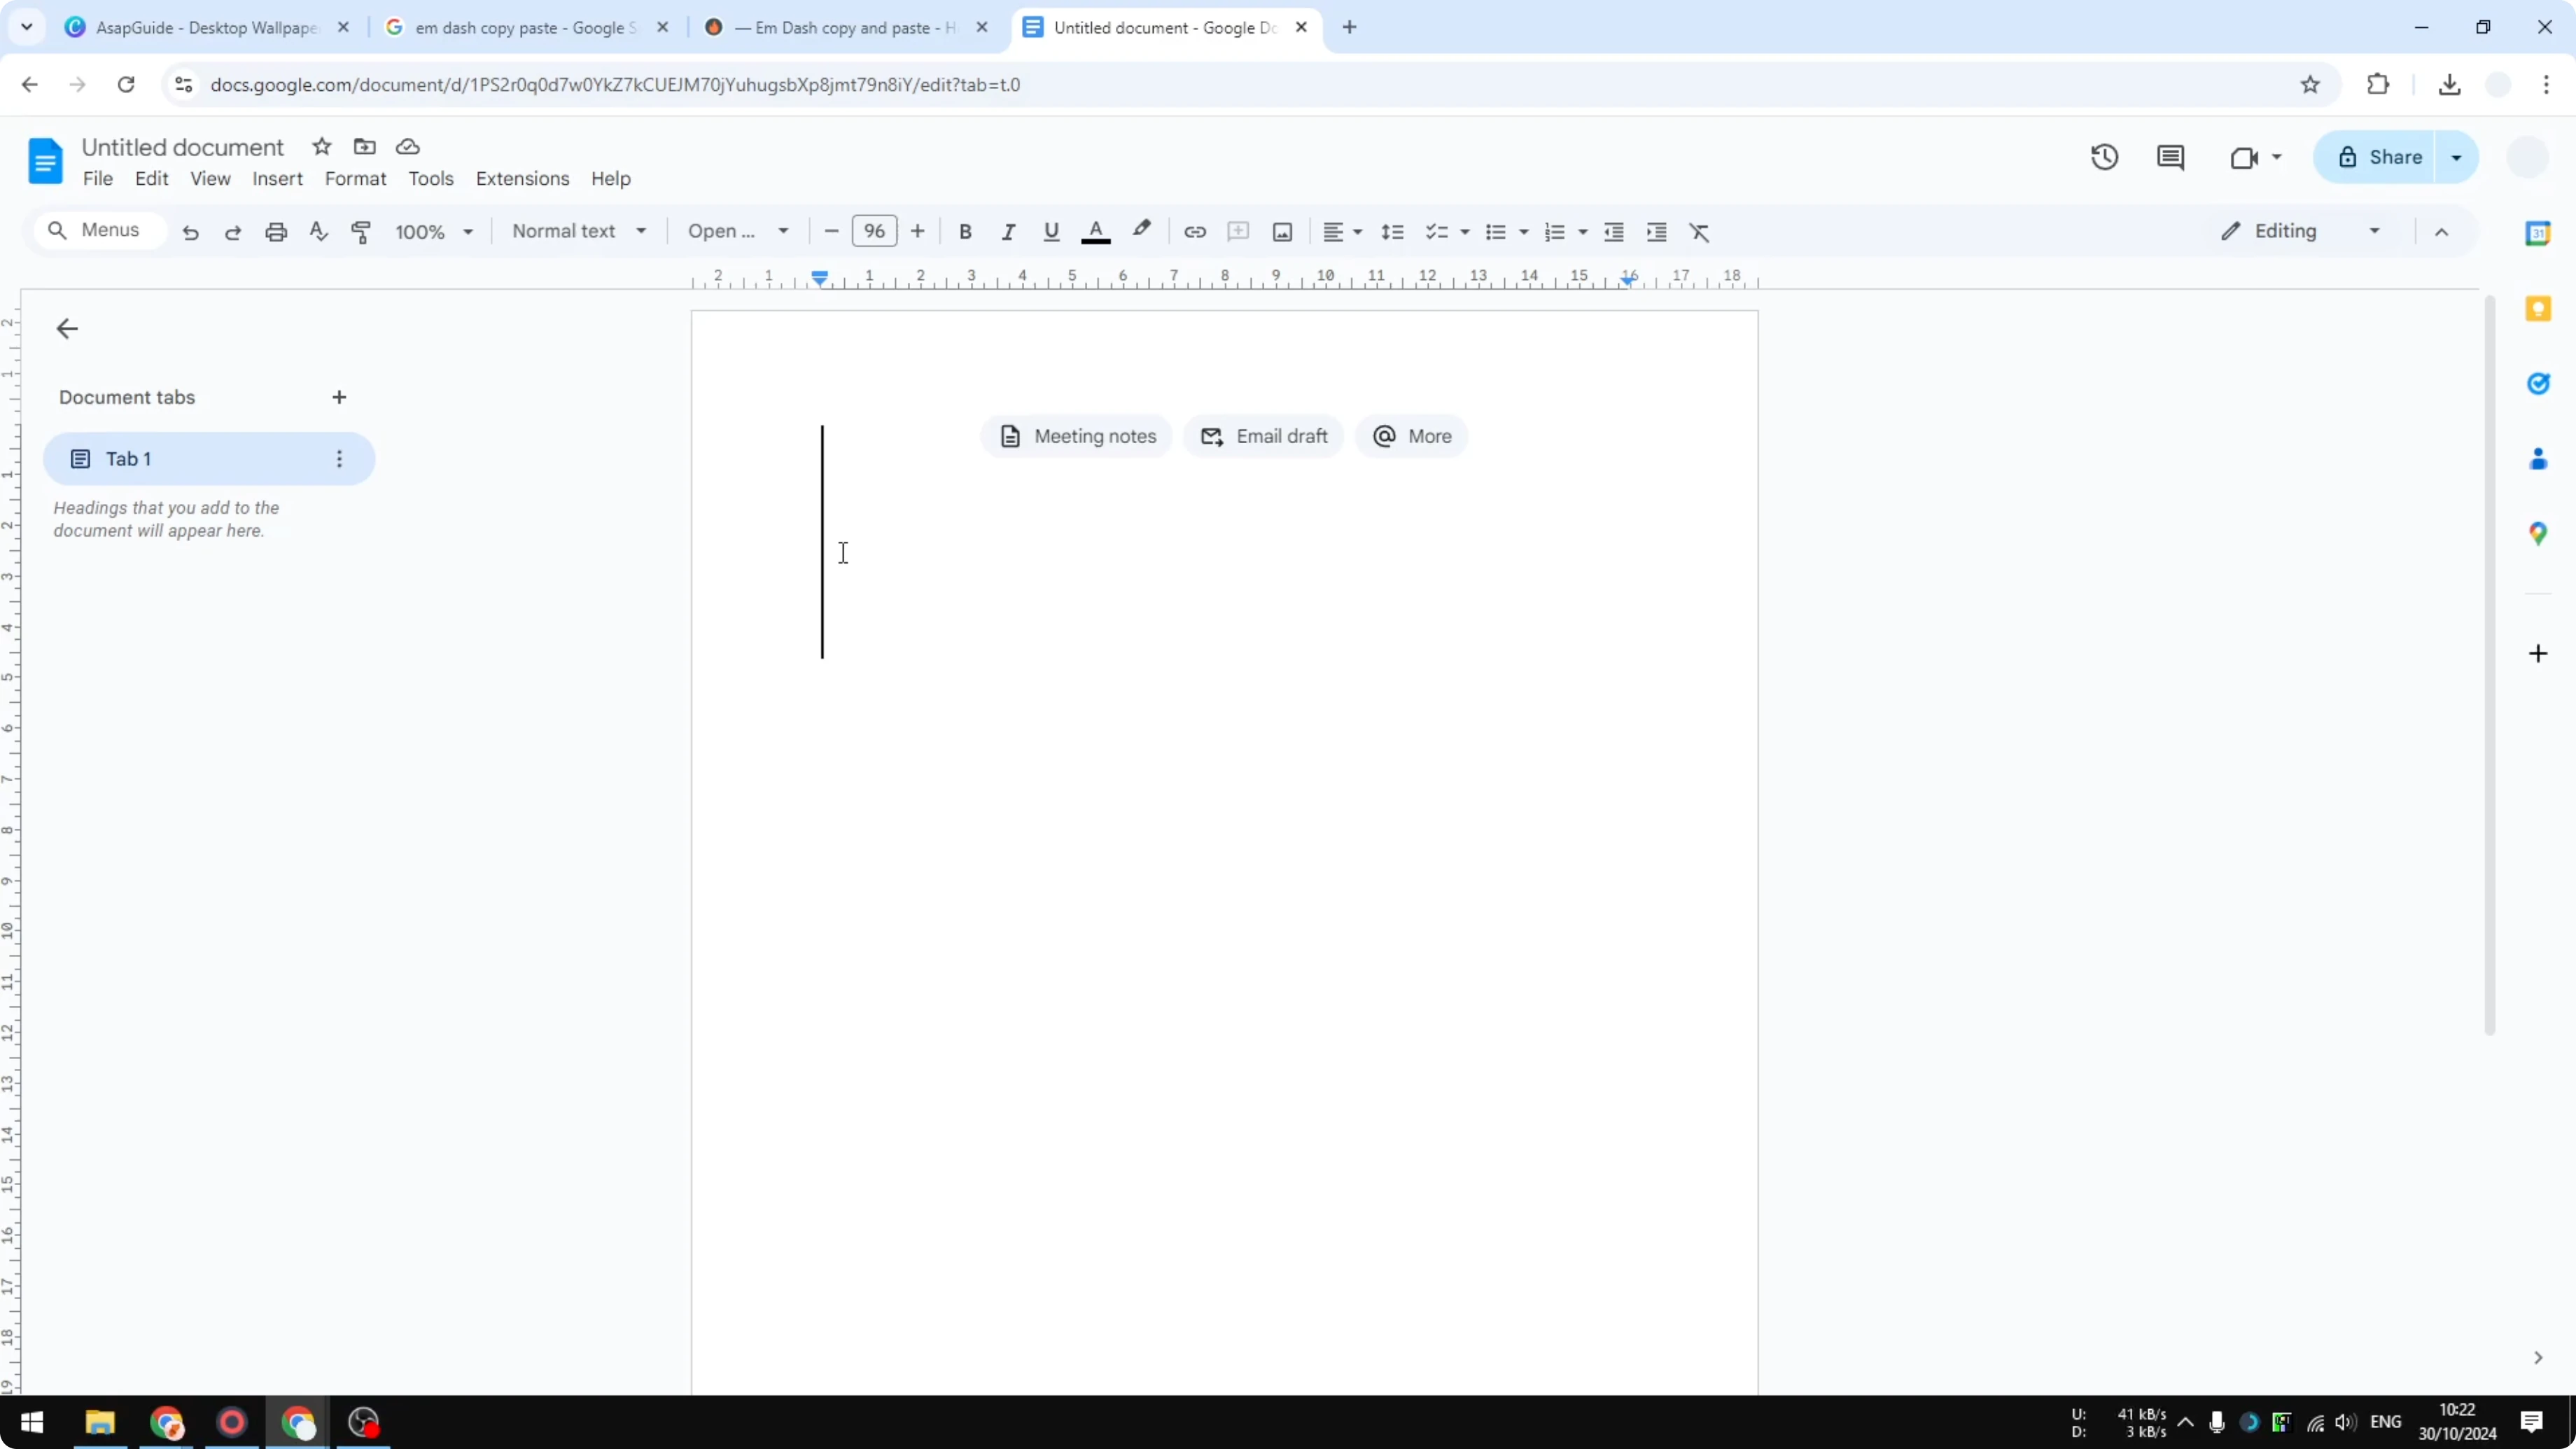Choose a text color
Image resolution: width=2576 pixels, height=1449 pixels.
click(1095, 231)
